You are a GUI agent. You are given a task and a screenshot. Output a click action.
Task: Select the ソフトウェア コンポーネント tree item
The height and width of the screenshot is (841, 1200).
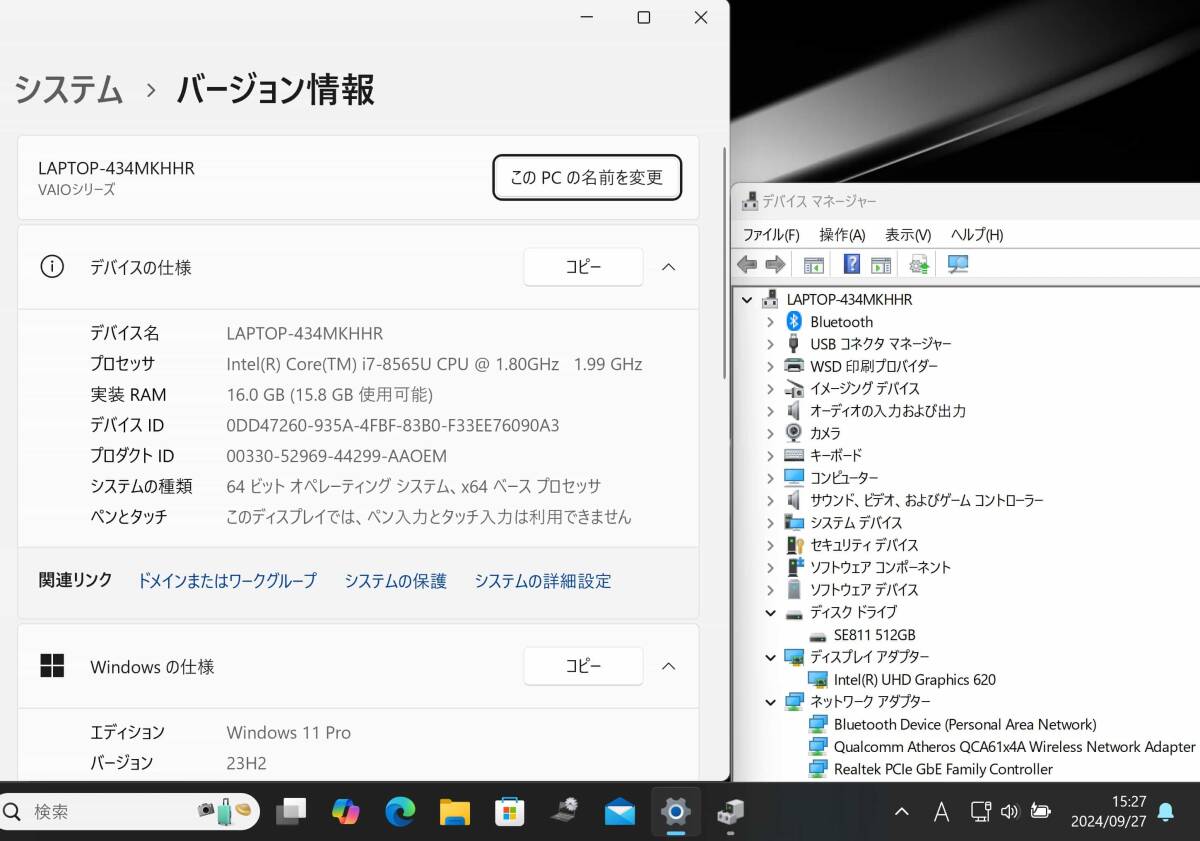coord(880,567)
